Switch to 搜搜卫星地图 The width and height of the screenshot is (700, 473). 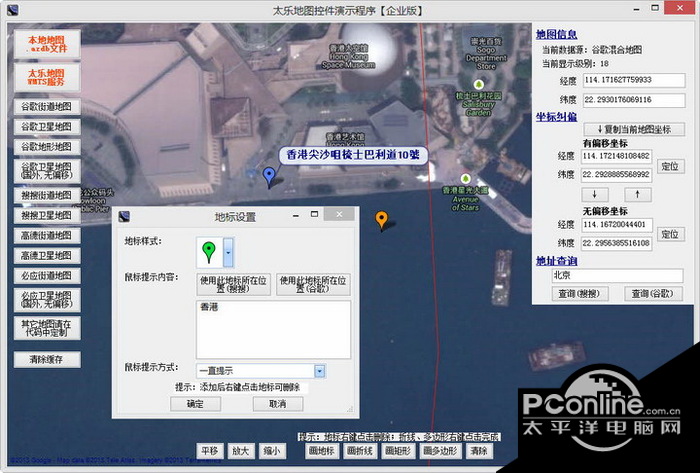point(47,216)
